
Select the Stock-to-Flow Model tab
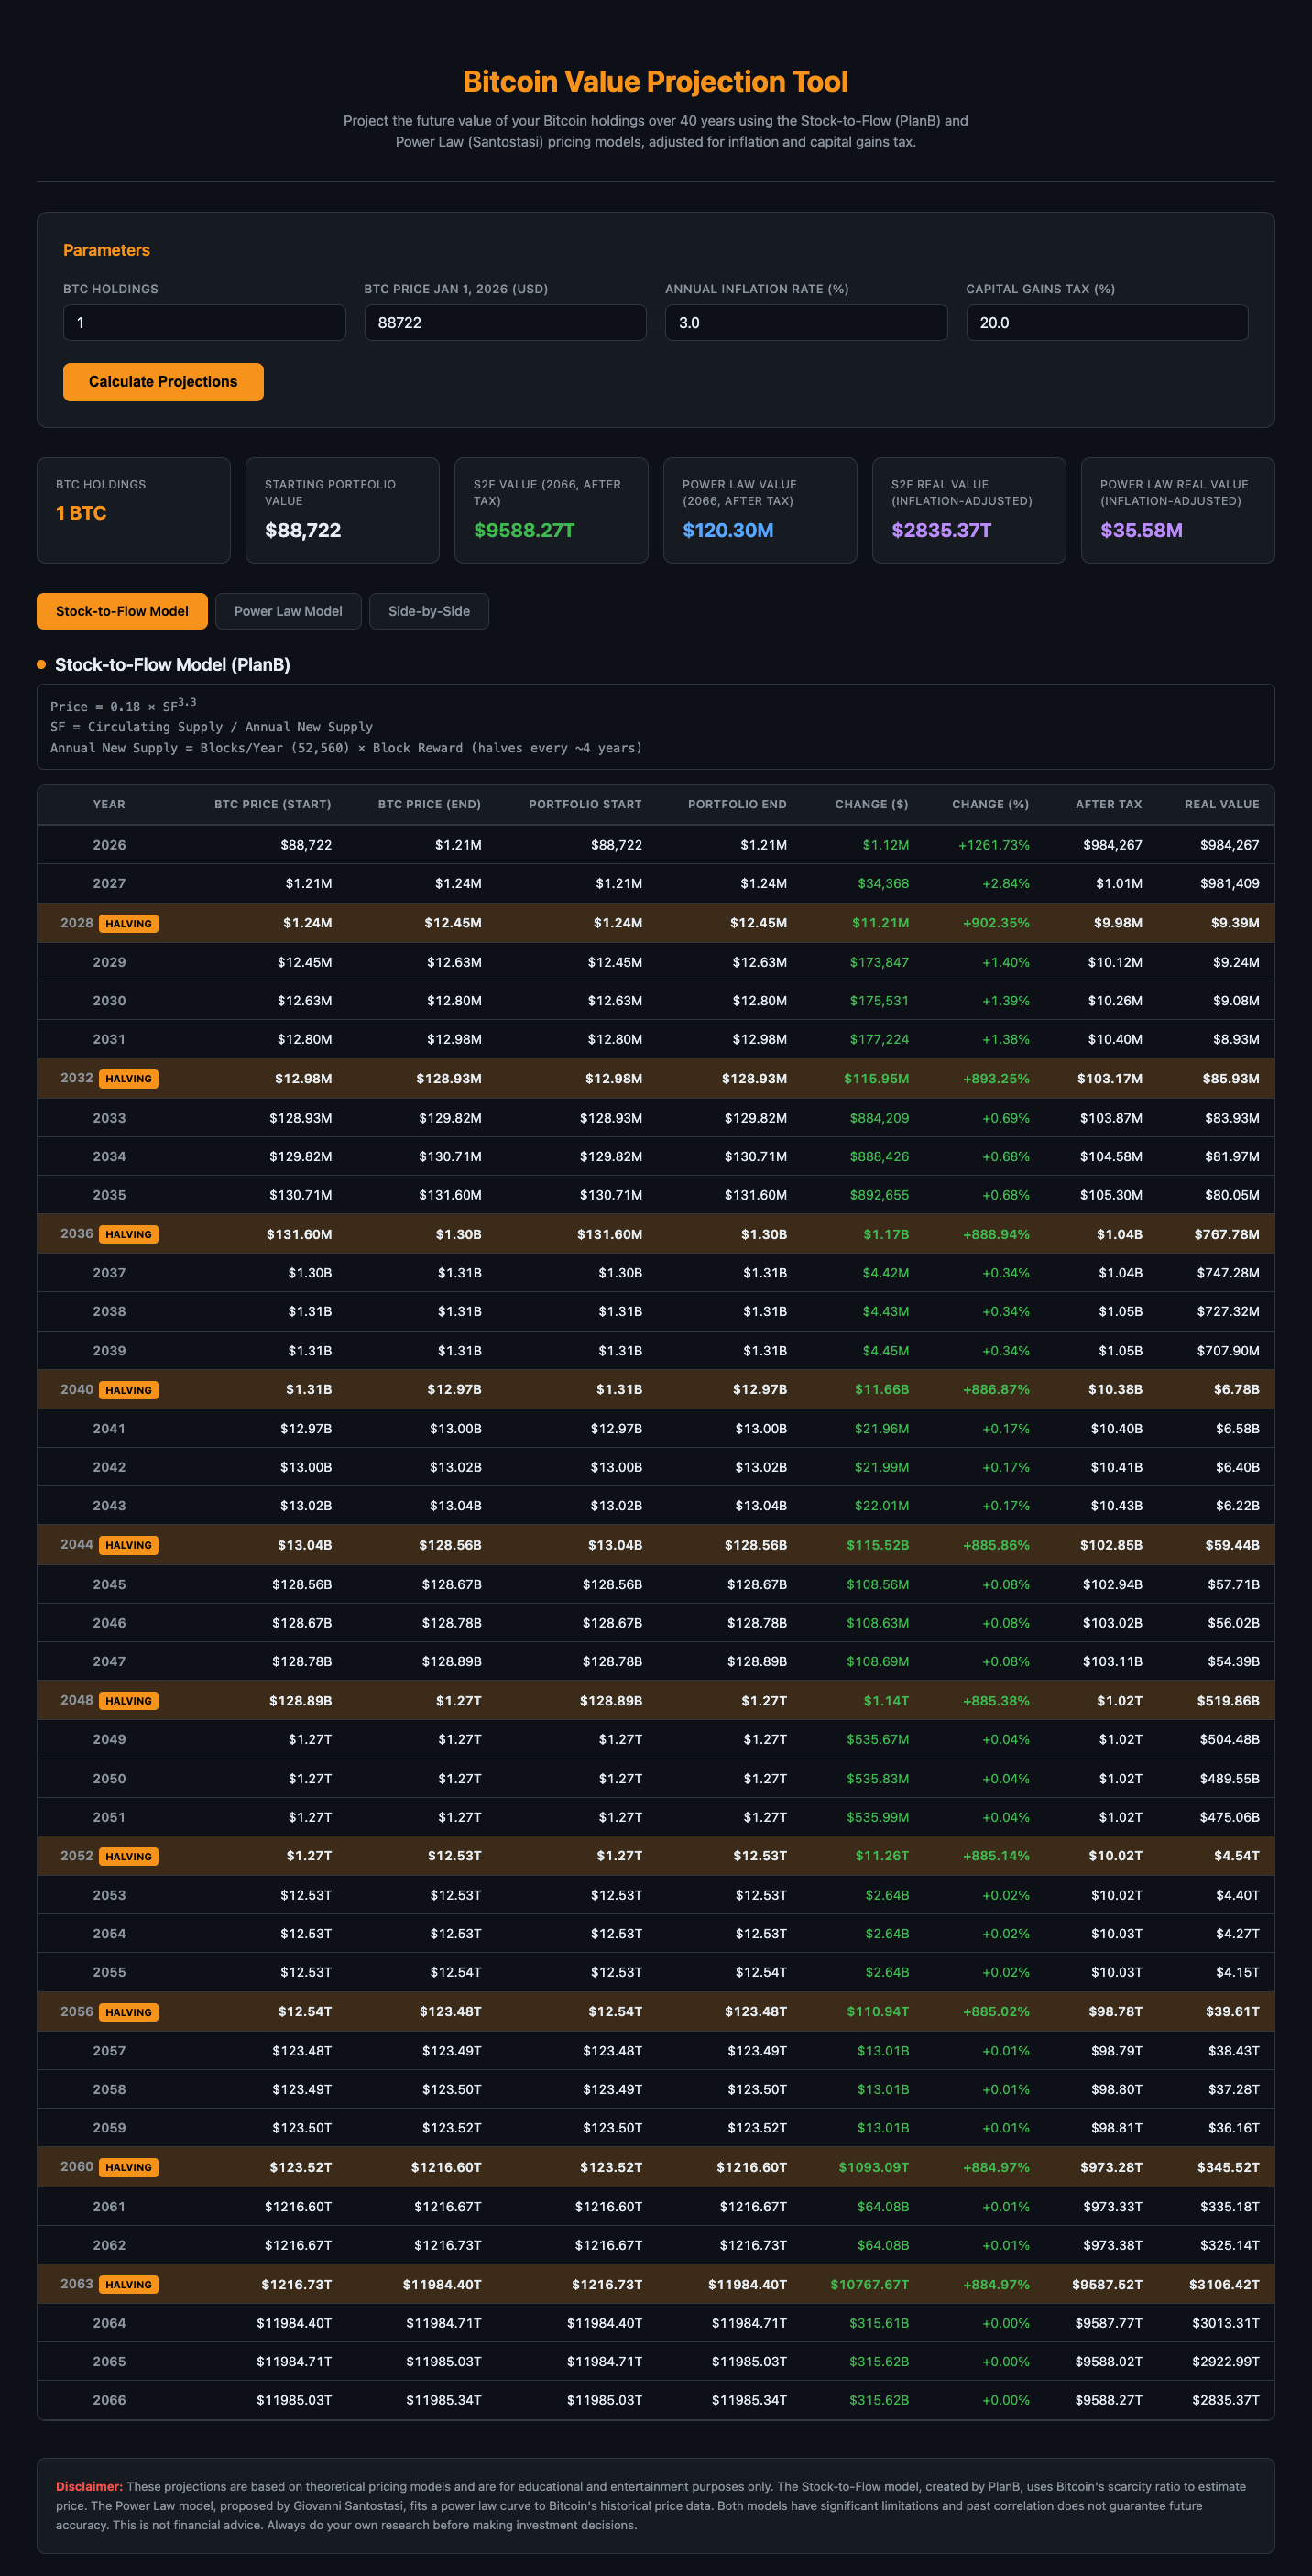coord(122,611)
